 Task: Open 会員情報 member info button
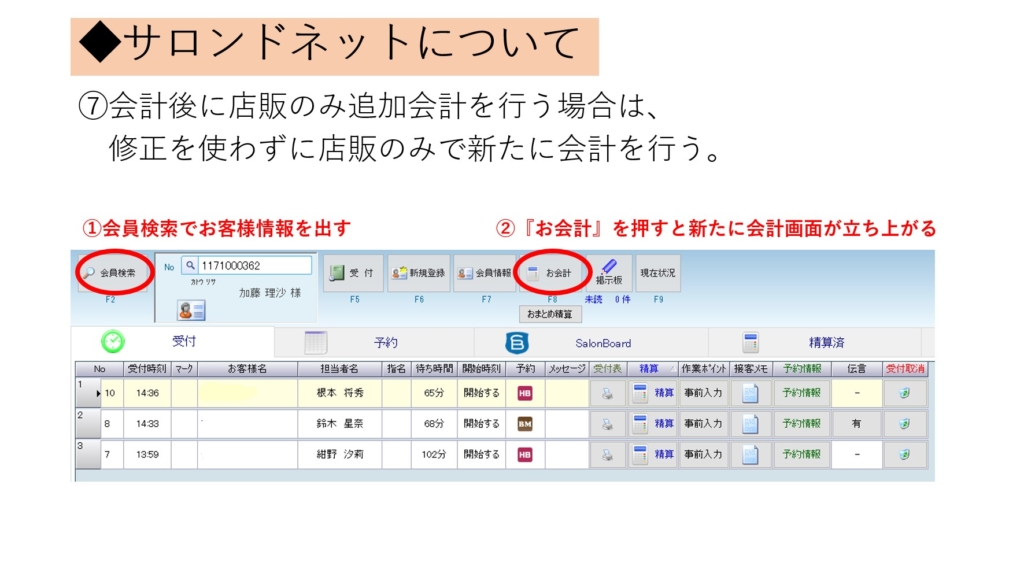[485, 273]
